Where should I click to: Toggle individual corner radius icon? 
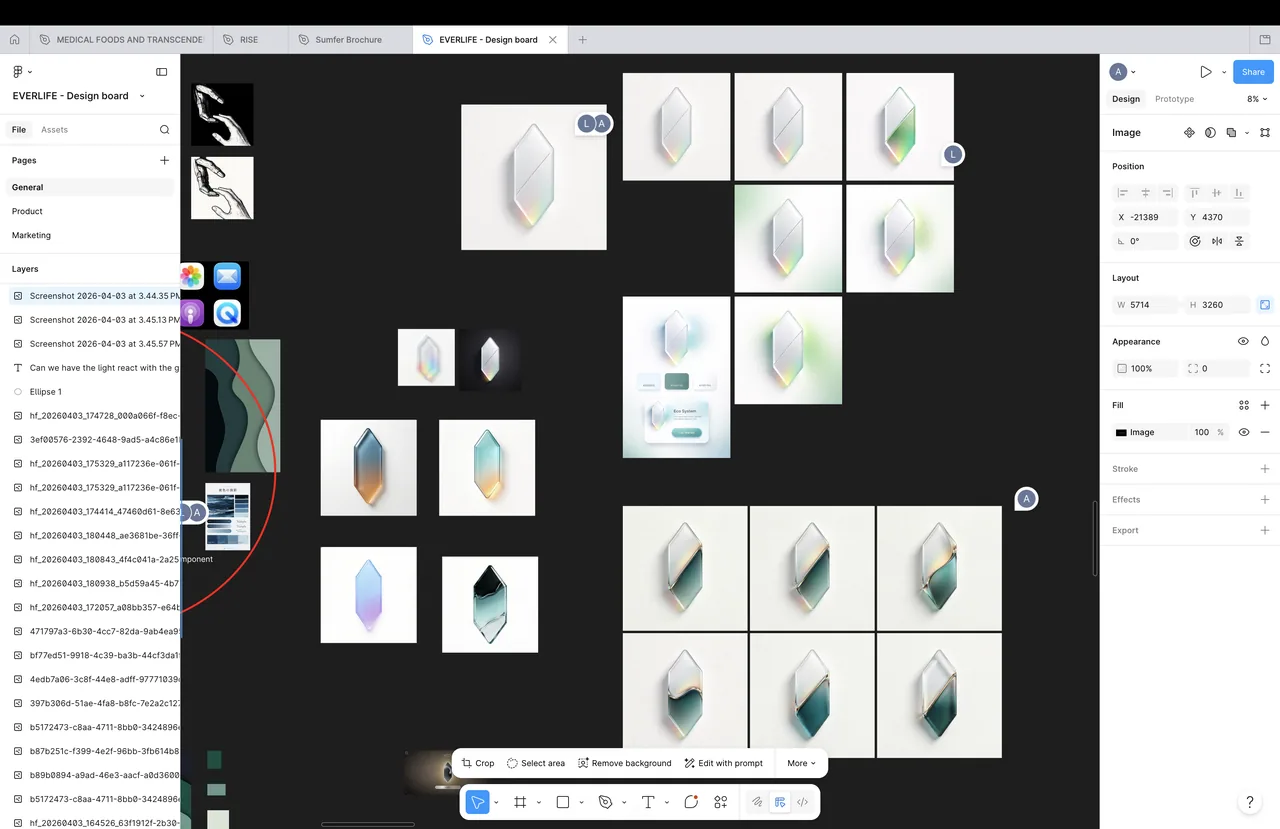tap(1265, 369)
